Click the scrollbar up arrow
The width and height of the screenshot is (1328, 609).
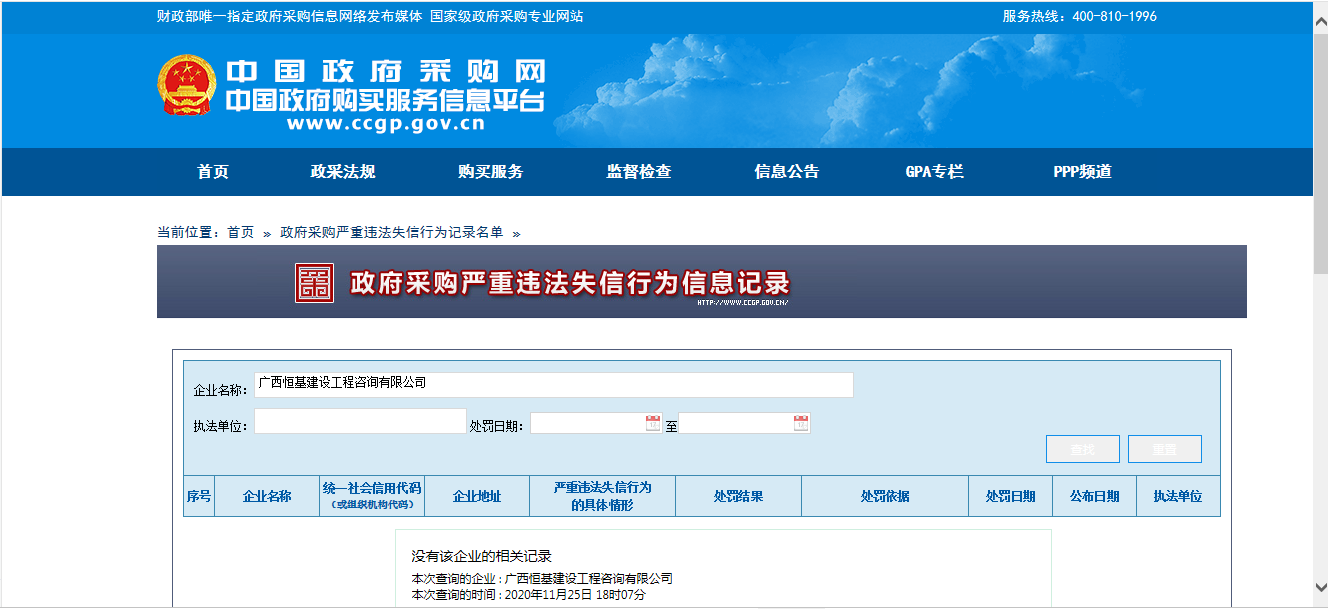click(x=1320, y=11)
